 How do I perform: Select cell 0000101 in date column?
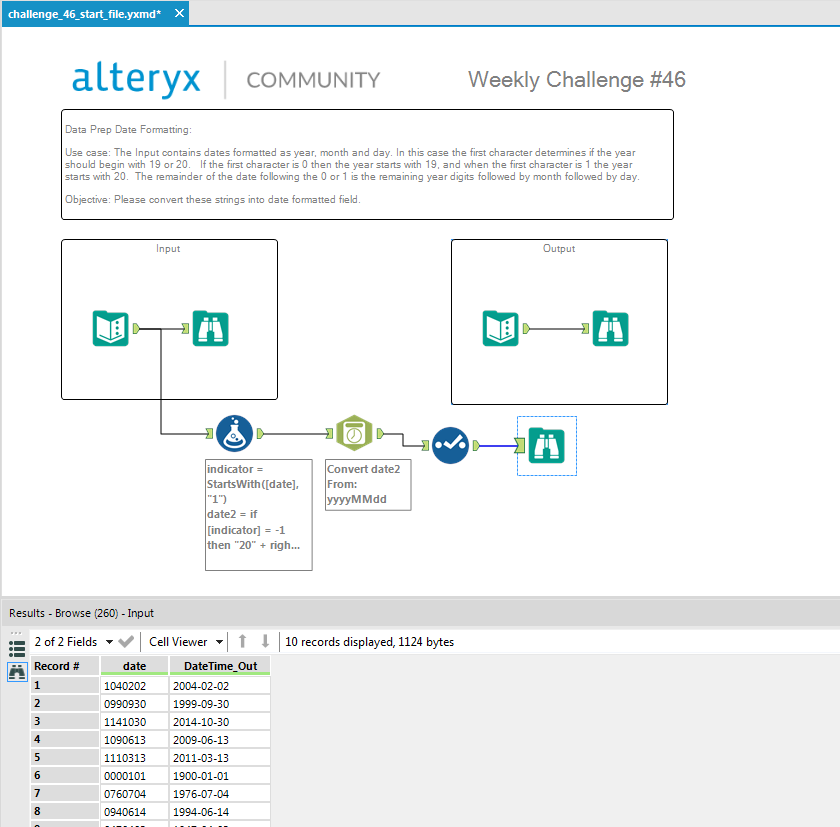[134, 776]
